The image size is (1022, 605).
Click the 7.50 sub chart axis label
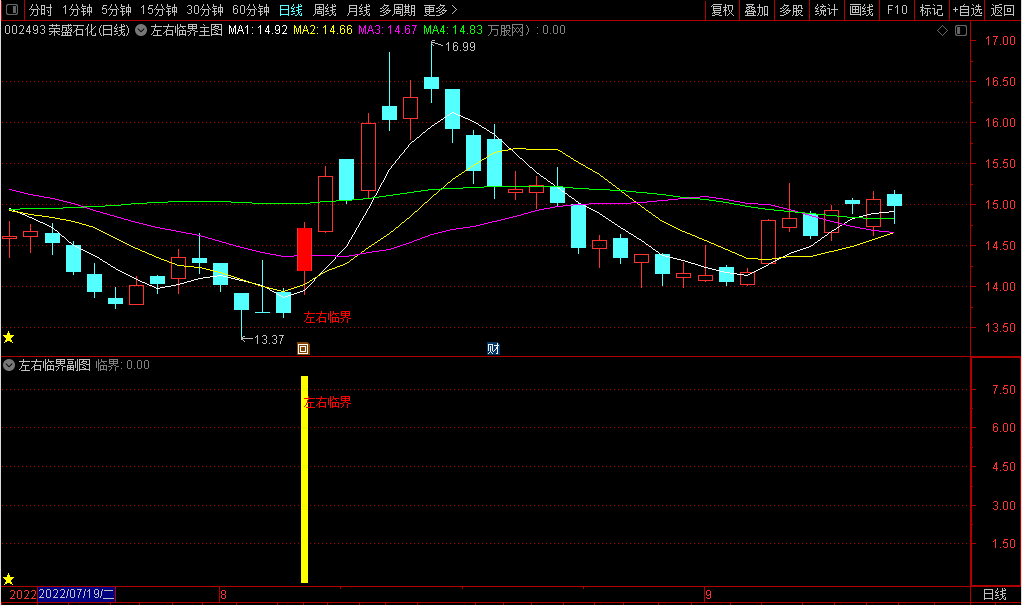[1004, 389]
